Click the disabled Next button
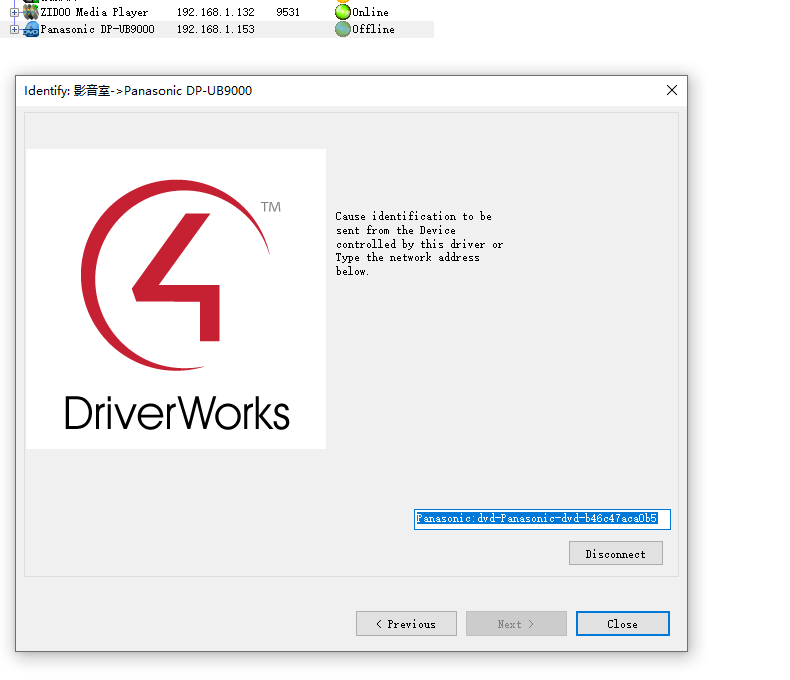The width and height of the screenshot is (790, 680). pos(516,624)
